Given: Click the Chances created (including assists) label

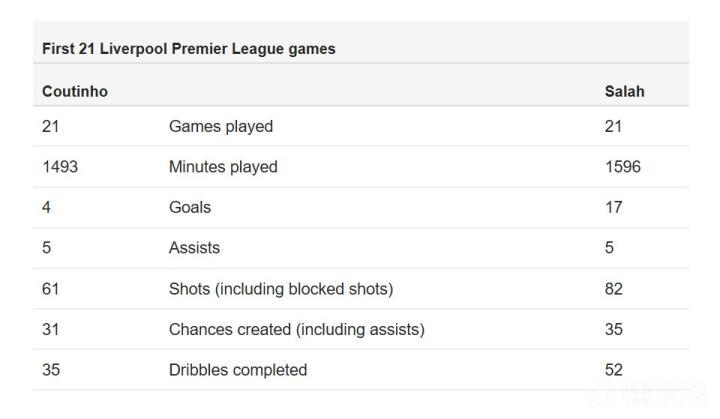Looking at the screenshot, I should click(296, 329).
